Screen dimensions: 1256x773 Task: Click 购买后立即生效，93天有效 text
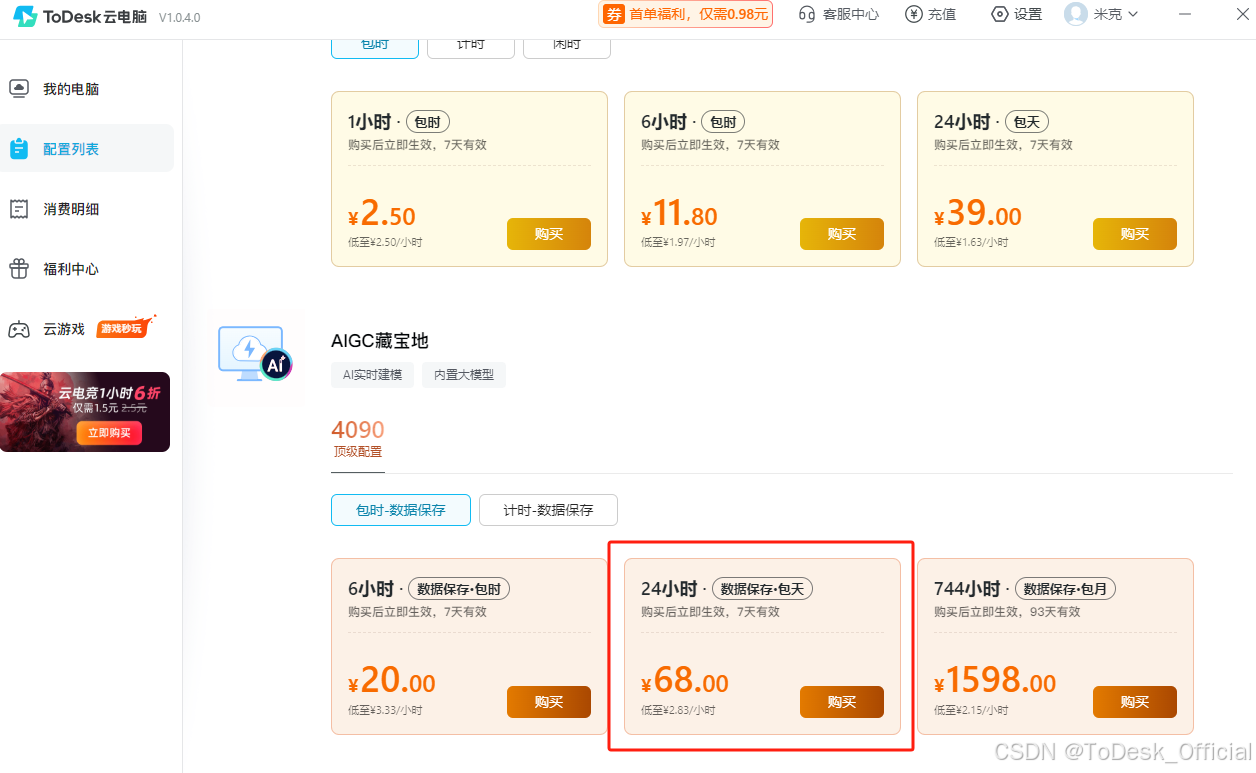(1007, 612)
